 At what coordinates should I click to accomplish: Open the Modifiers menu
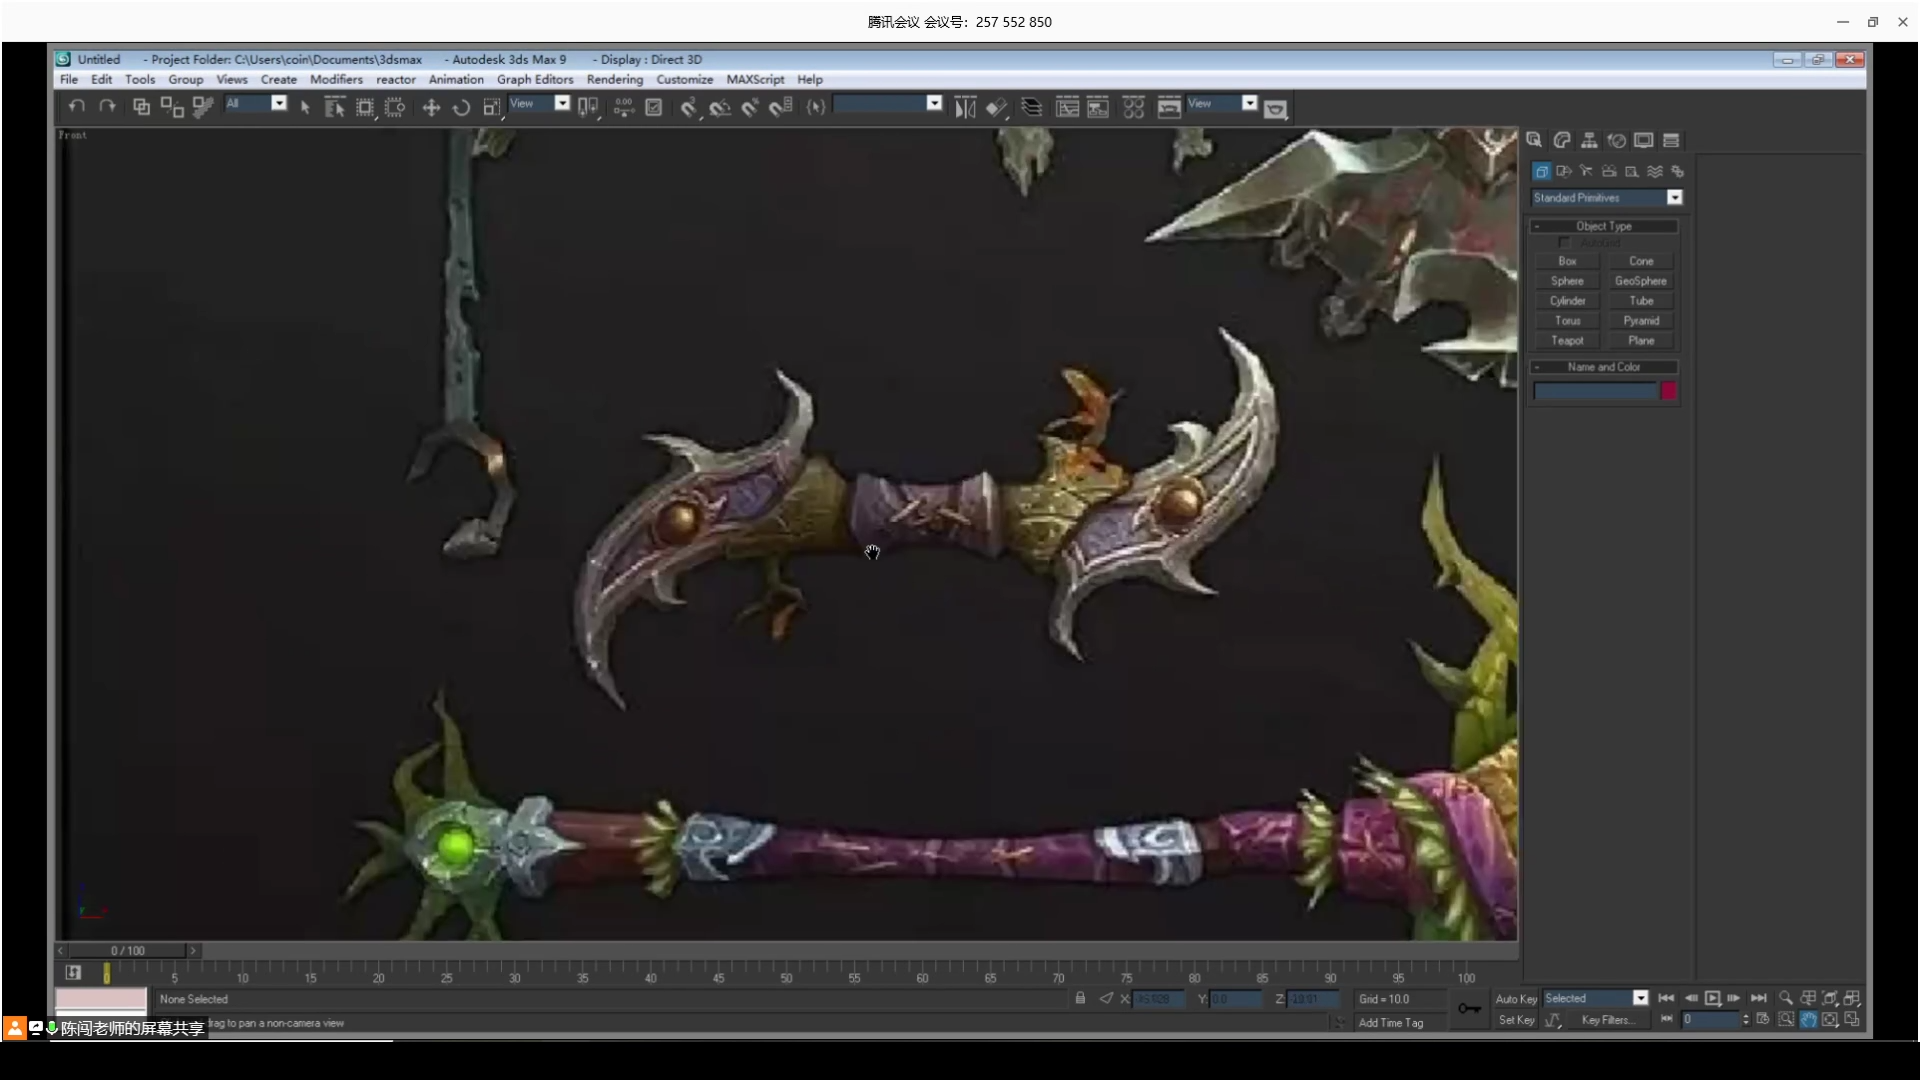(x=336, y=79)
